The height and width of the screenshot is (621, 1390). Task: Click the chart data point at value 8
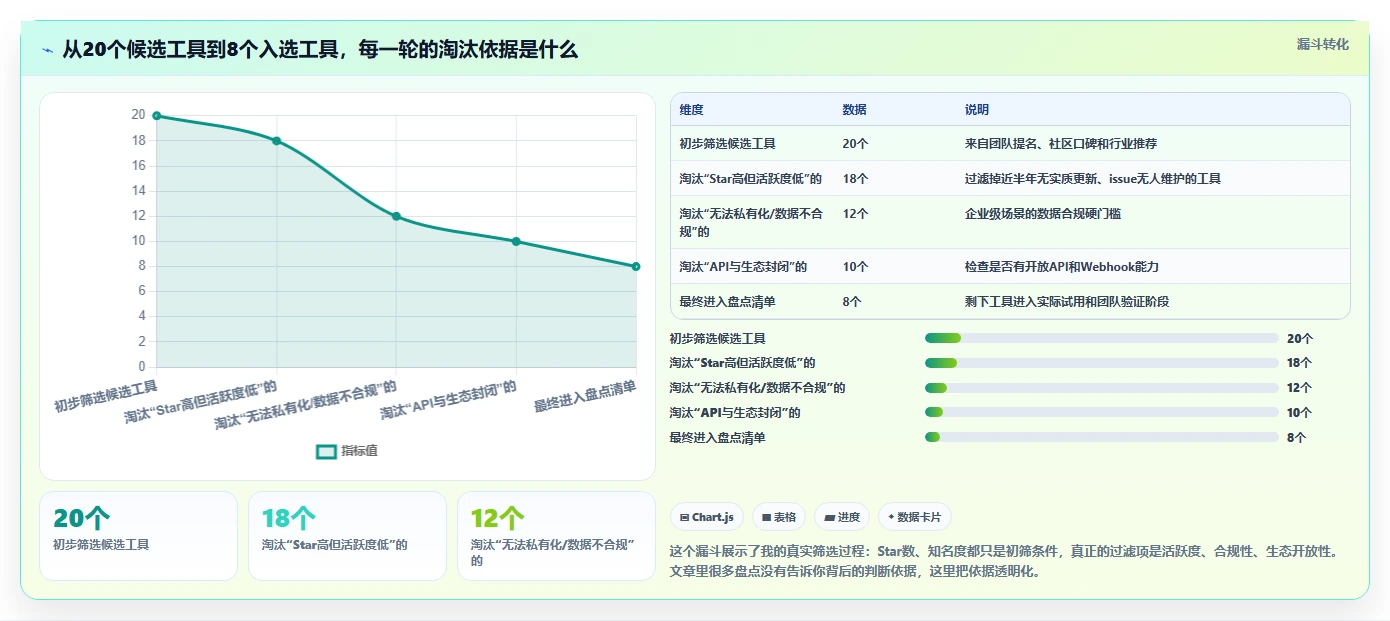click(636, 266)
